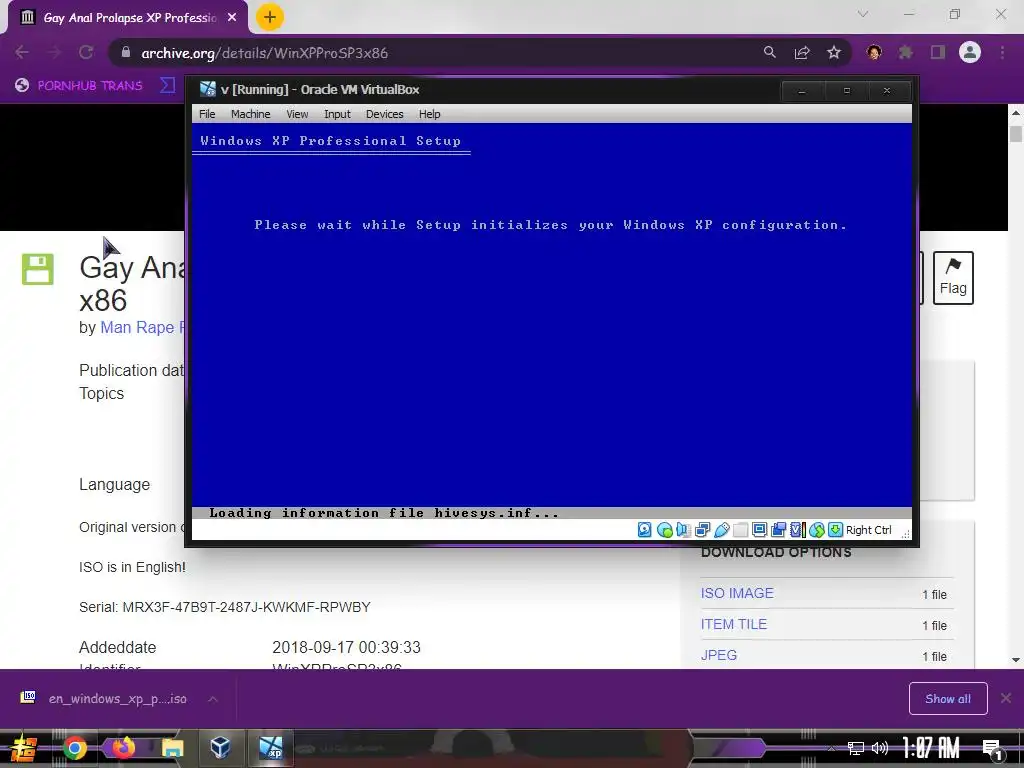Click the display monitor icon in VirtualBox status bar
The image size is (1024, 768).
point(759,530)
